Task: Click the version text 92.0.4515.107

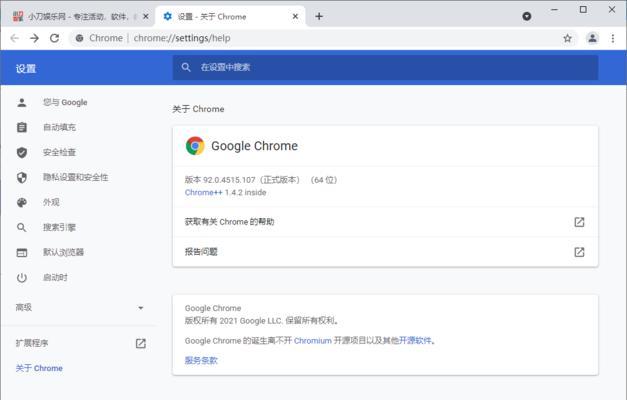Action: [x=229, y=180]
